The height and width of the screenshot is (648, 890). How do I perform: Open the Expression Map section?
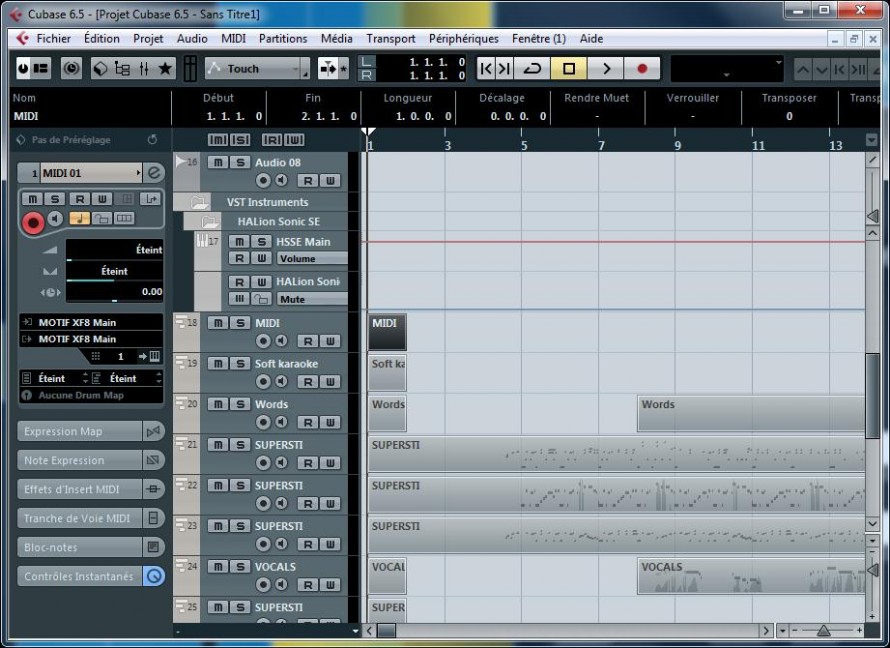(x=79, y=431)
